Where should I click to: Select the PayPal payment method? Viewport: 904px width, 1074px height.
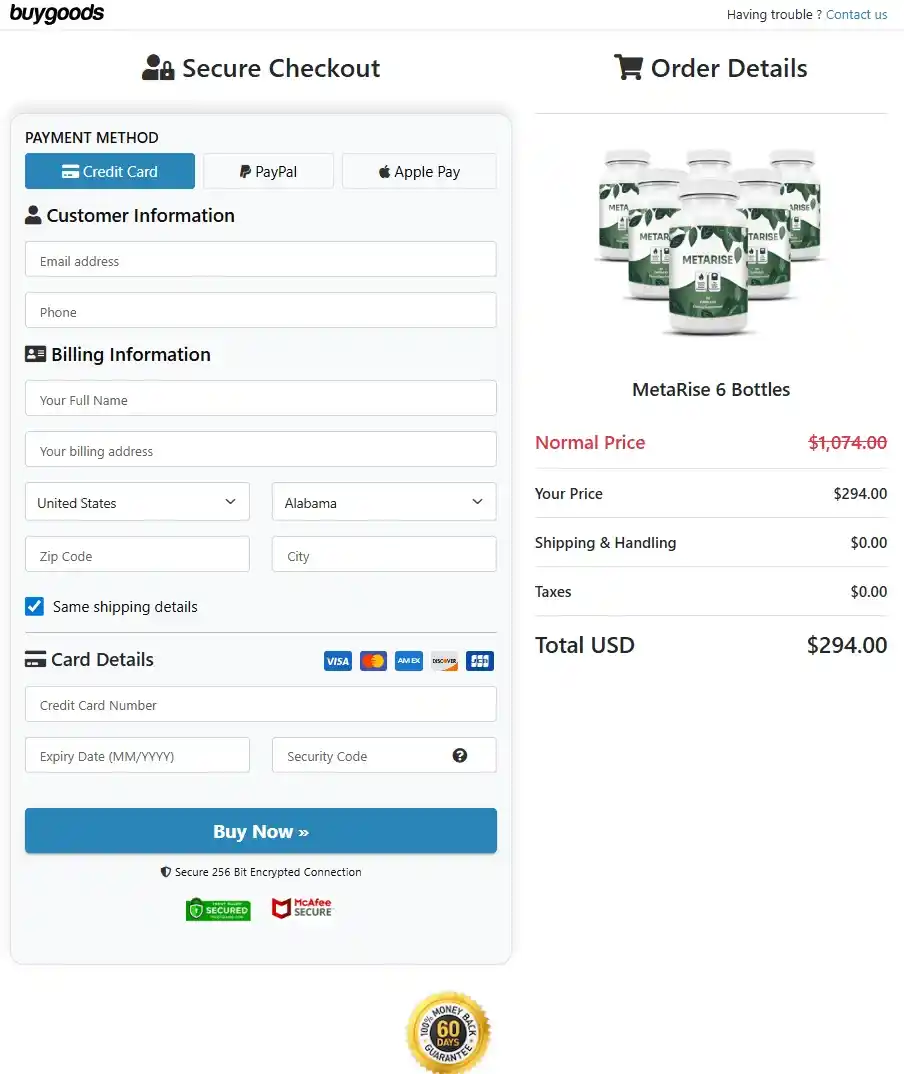pyautogui.click(x=268, y=171)
